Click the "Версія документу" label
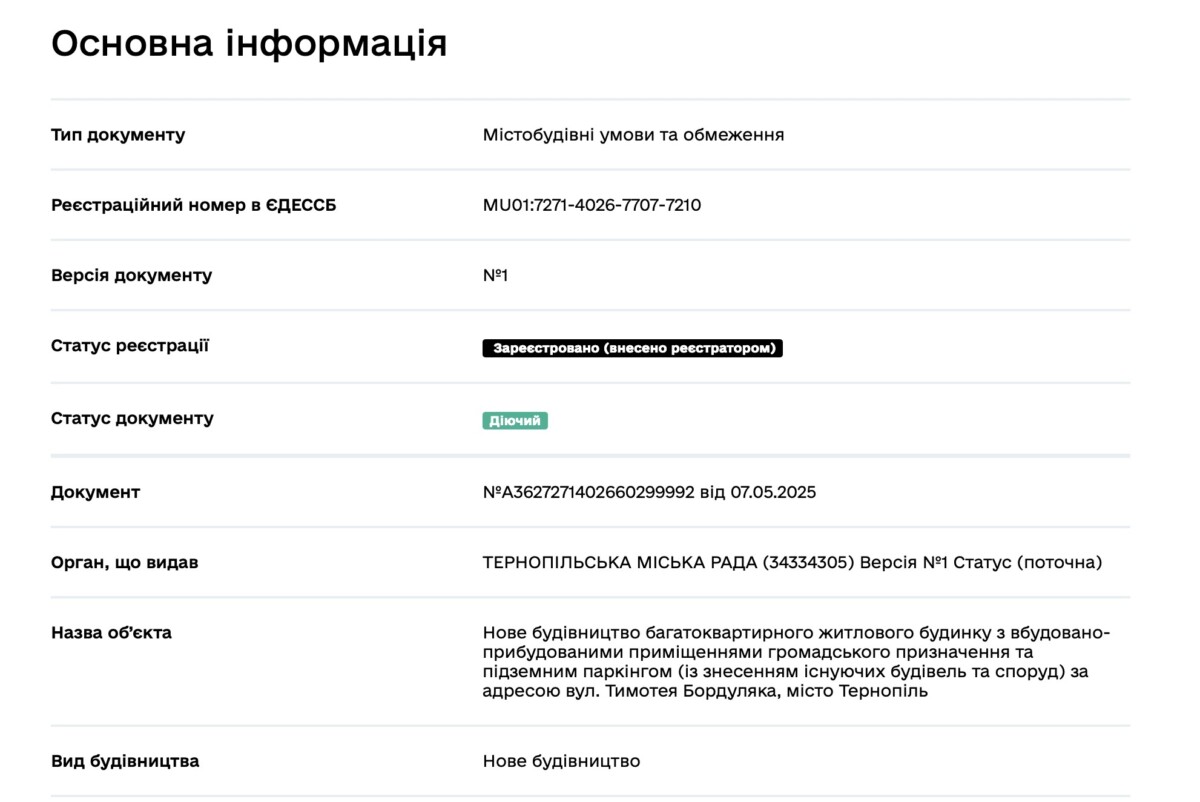This screenshot has width=1200, height=802. coord(131,275)
